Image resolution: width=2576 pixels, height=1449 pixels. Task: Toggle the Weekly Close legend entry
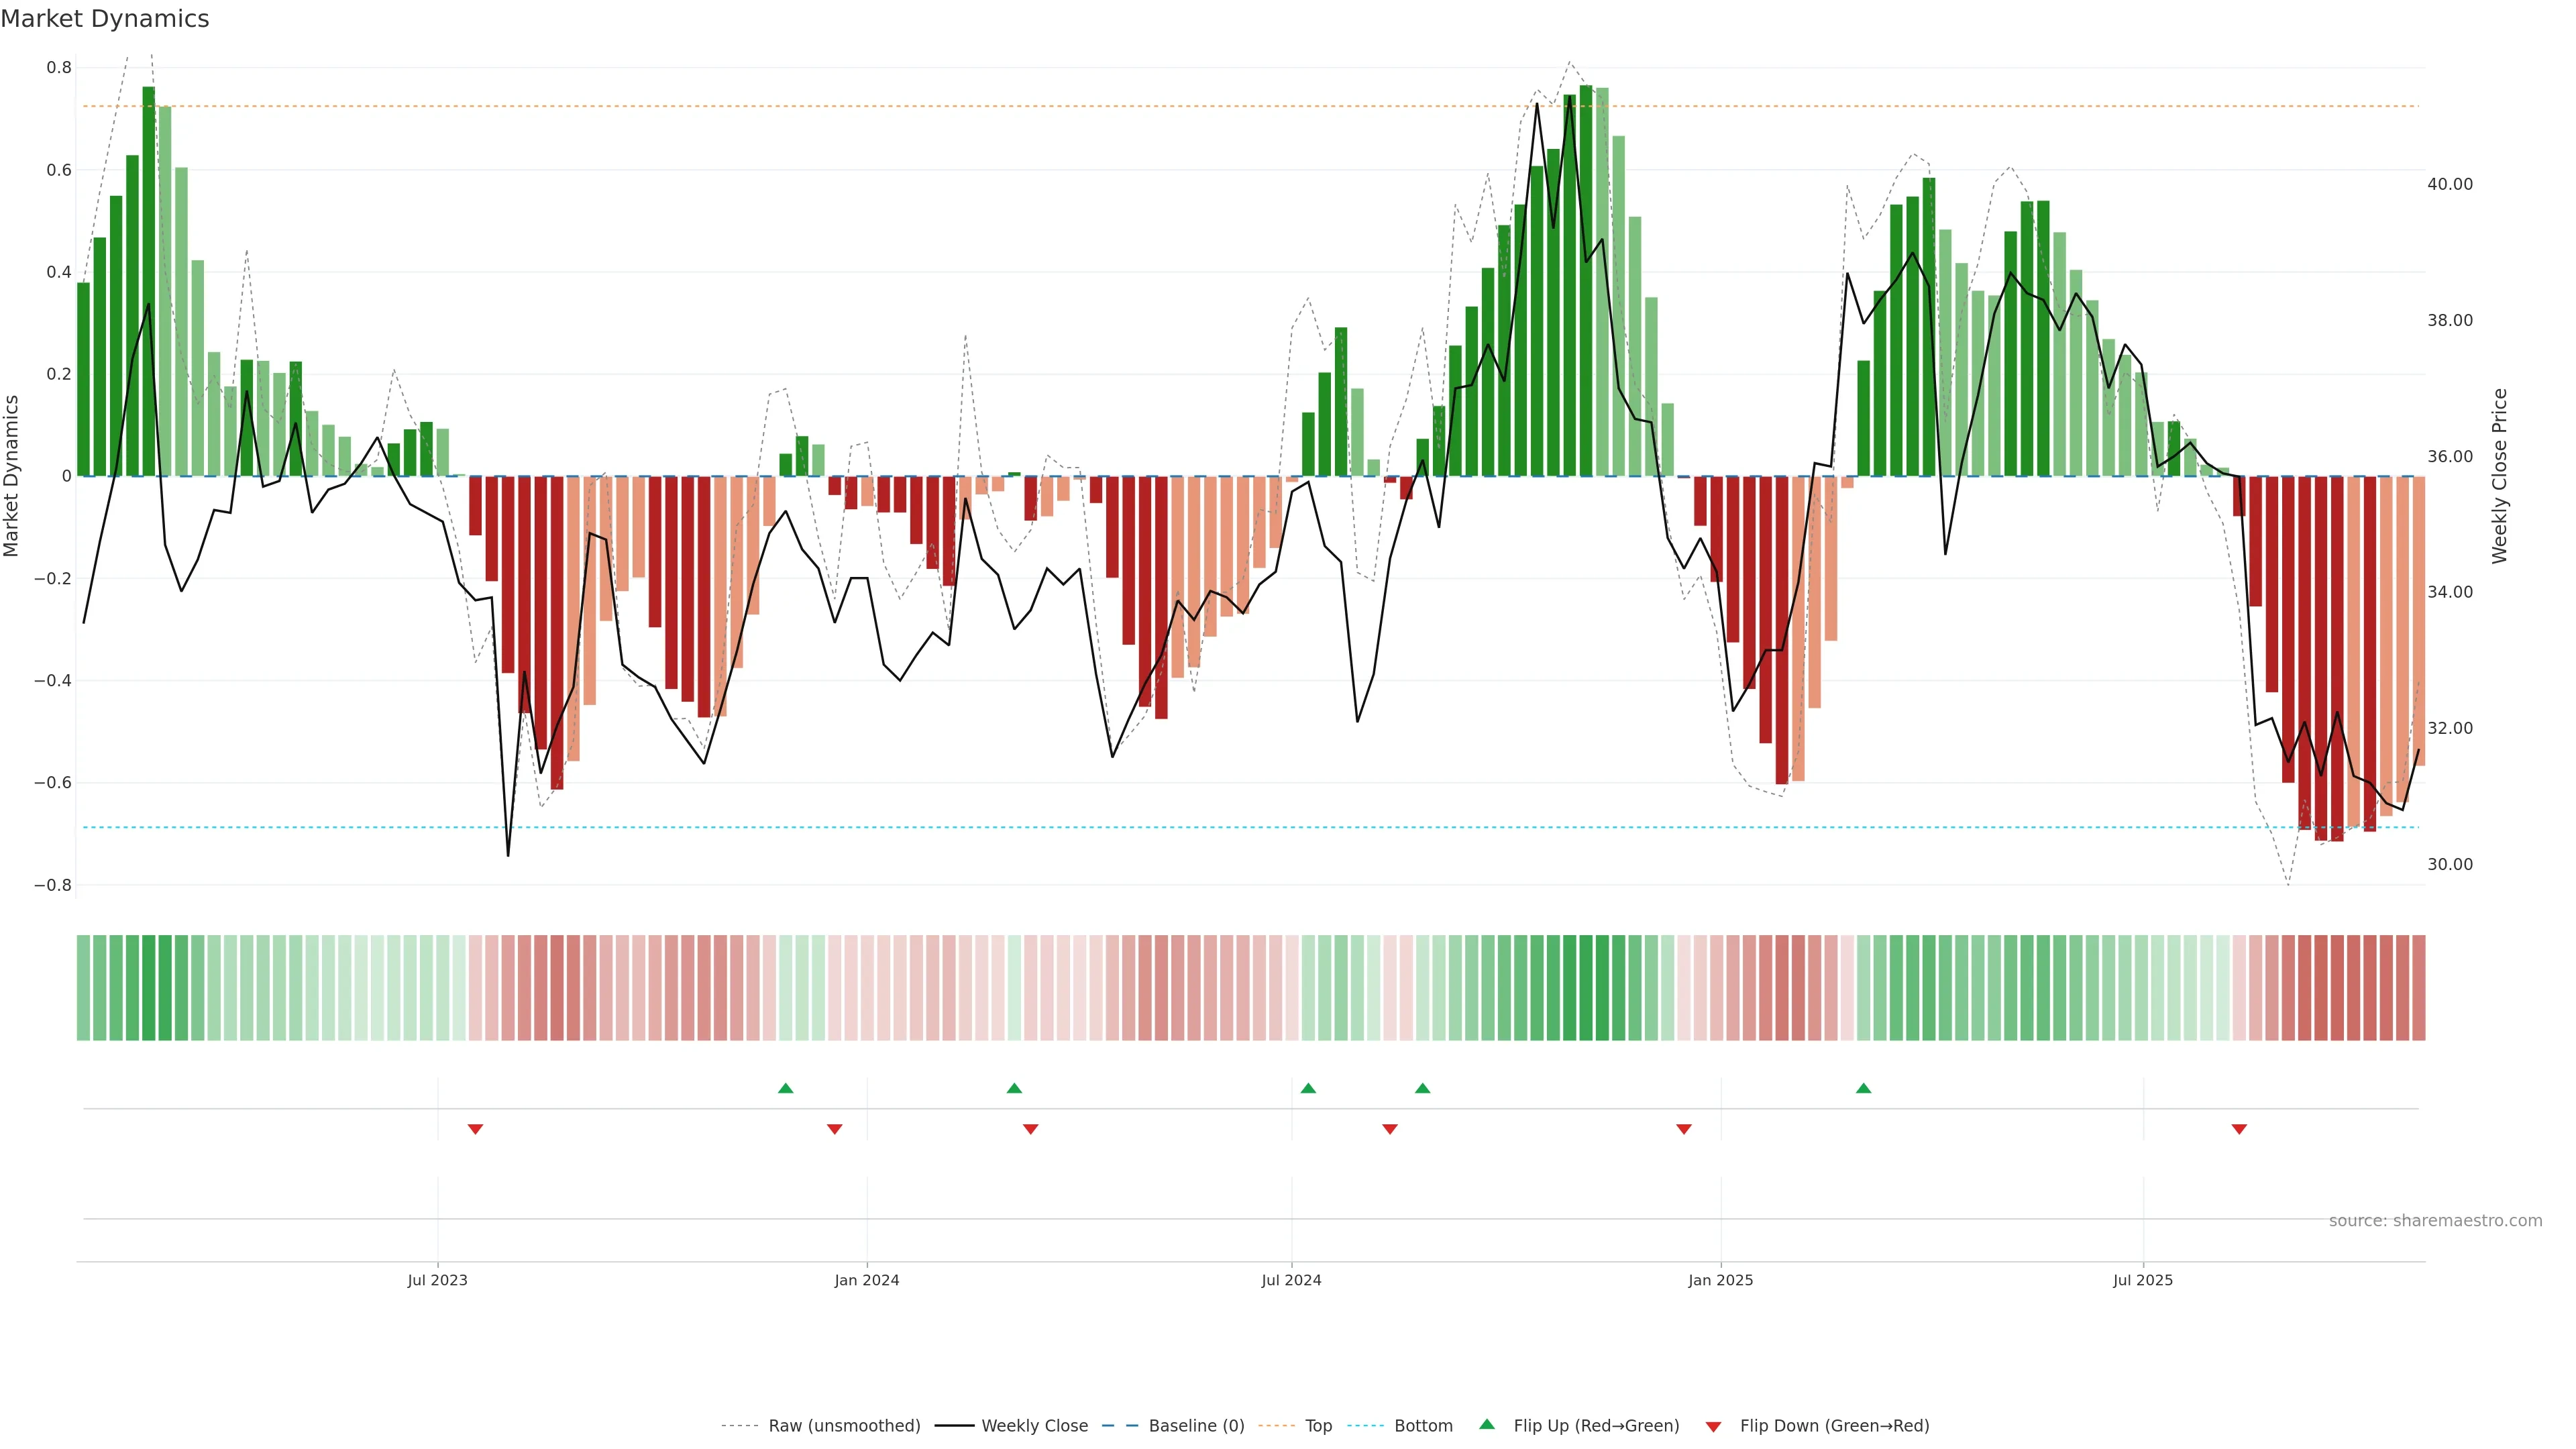coord(1034,1425)
